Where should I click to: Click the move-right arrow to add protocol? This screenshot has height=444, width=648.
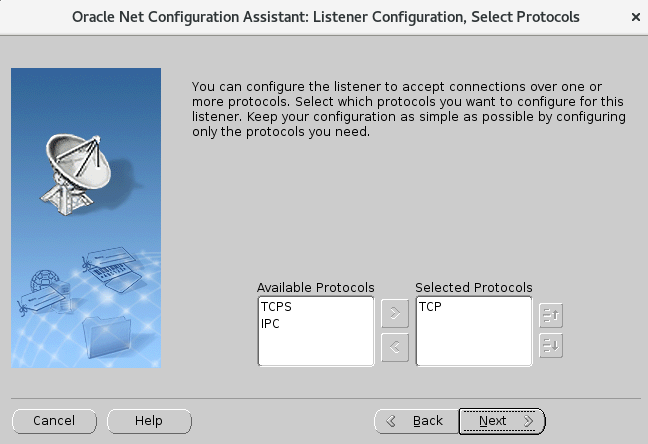[395, 313]
